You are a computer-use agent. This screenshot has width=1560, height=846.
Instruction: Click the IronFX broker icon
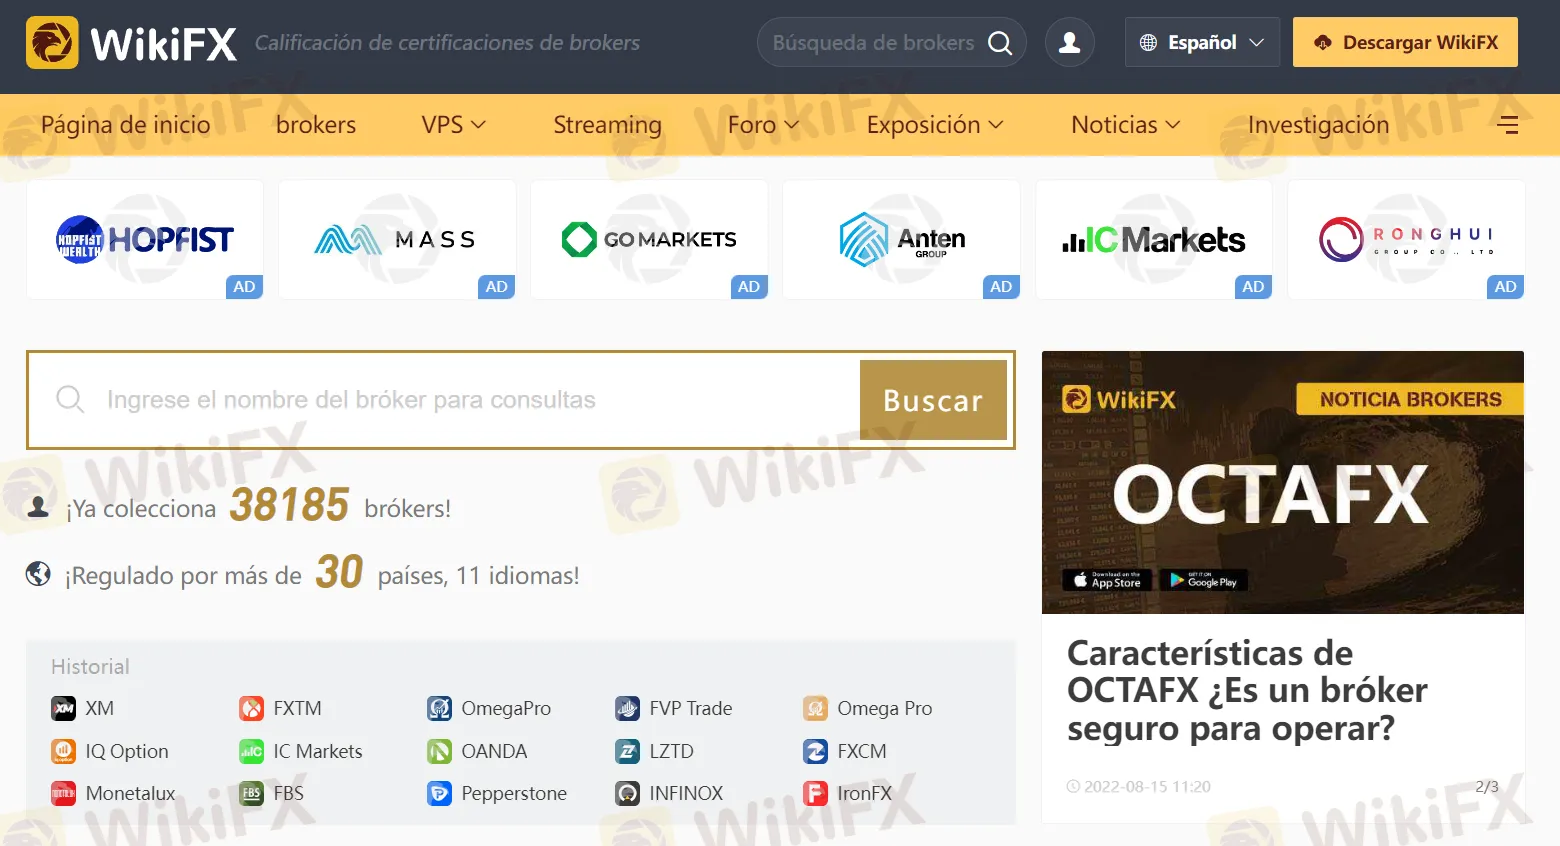coord(814,792)
